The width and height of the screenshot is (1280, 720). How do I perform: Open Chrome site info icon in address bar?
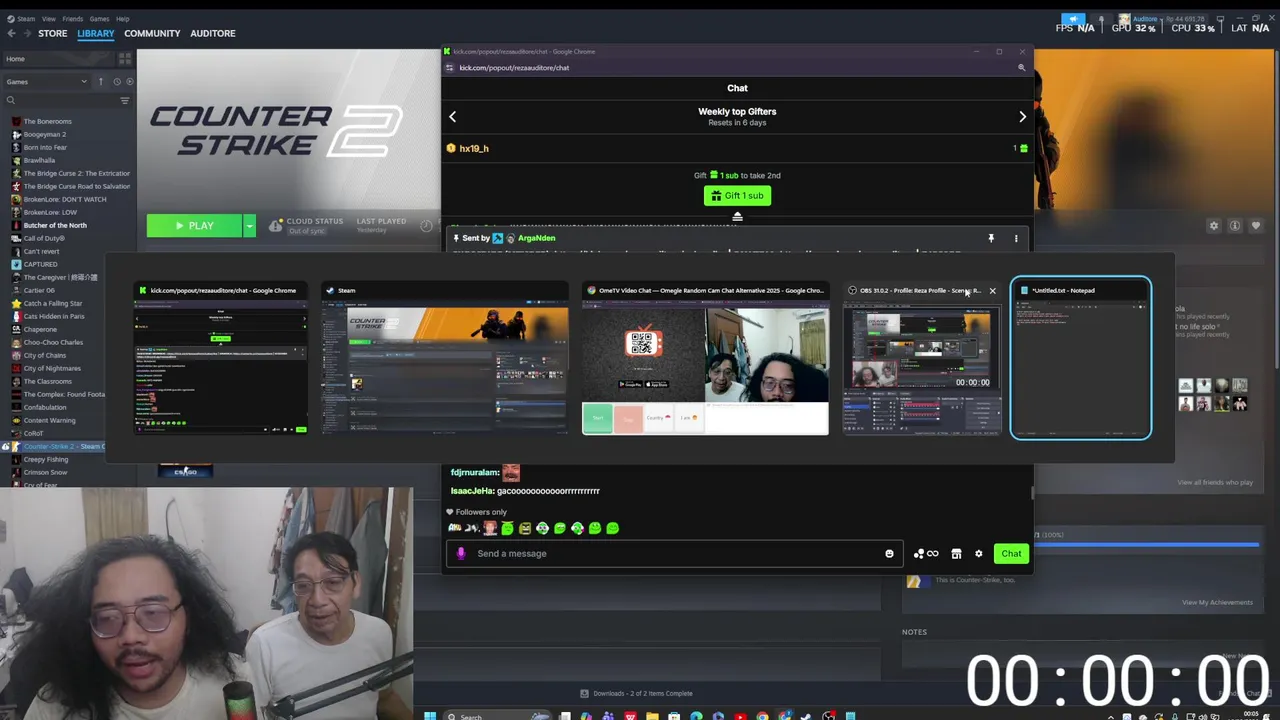(x=452, y=67)
